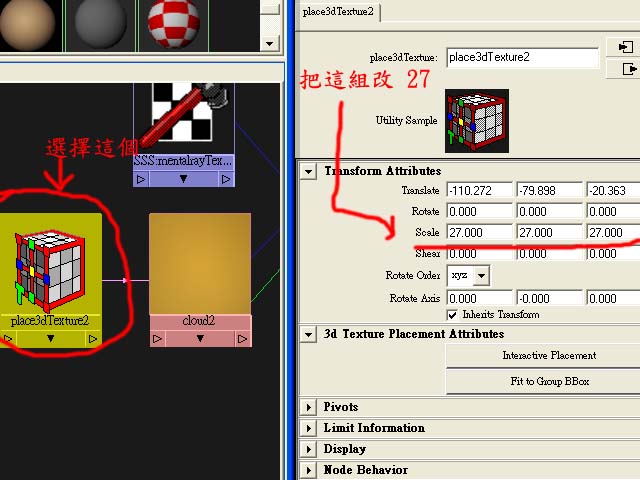
Task: Click the swatch panel scroll down arrow
Action: point(269,43)
